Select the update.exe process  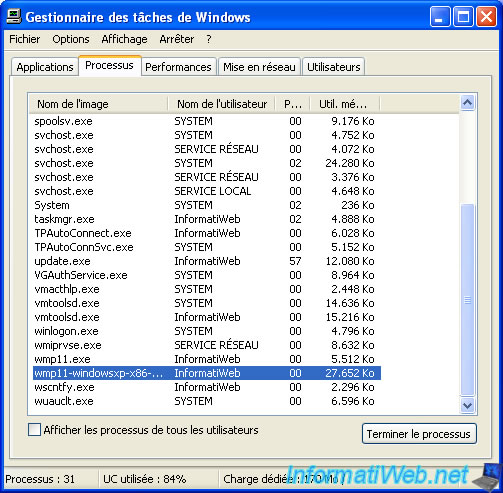coord(207,261)
